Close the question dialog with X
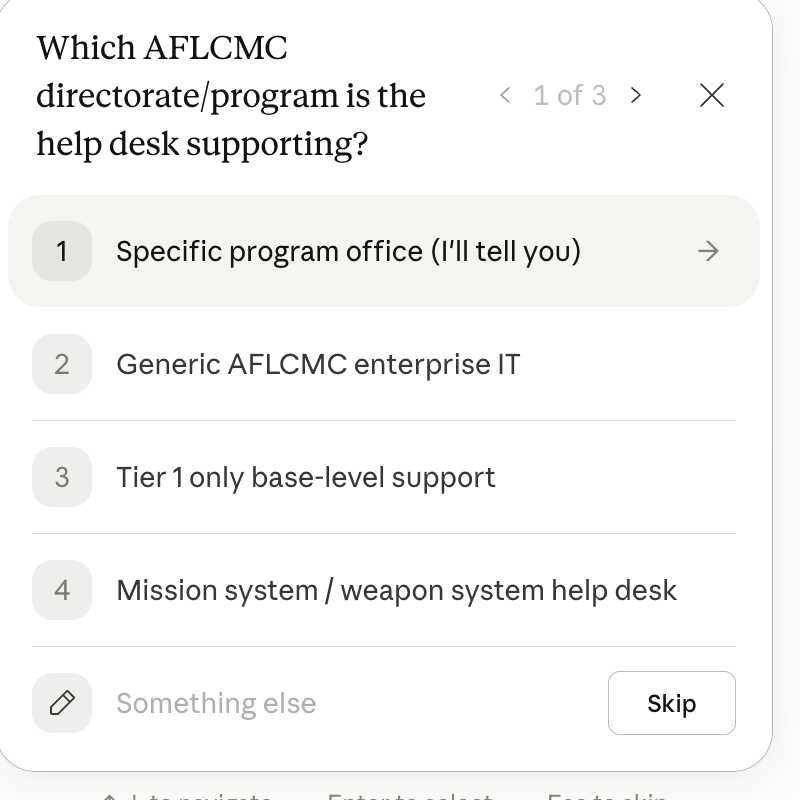The height and width of the screenshot is (800, 800). pyautogui.click(x=712, y=95)
